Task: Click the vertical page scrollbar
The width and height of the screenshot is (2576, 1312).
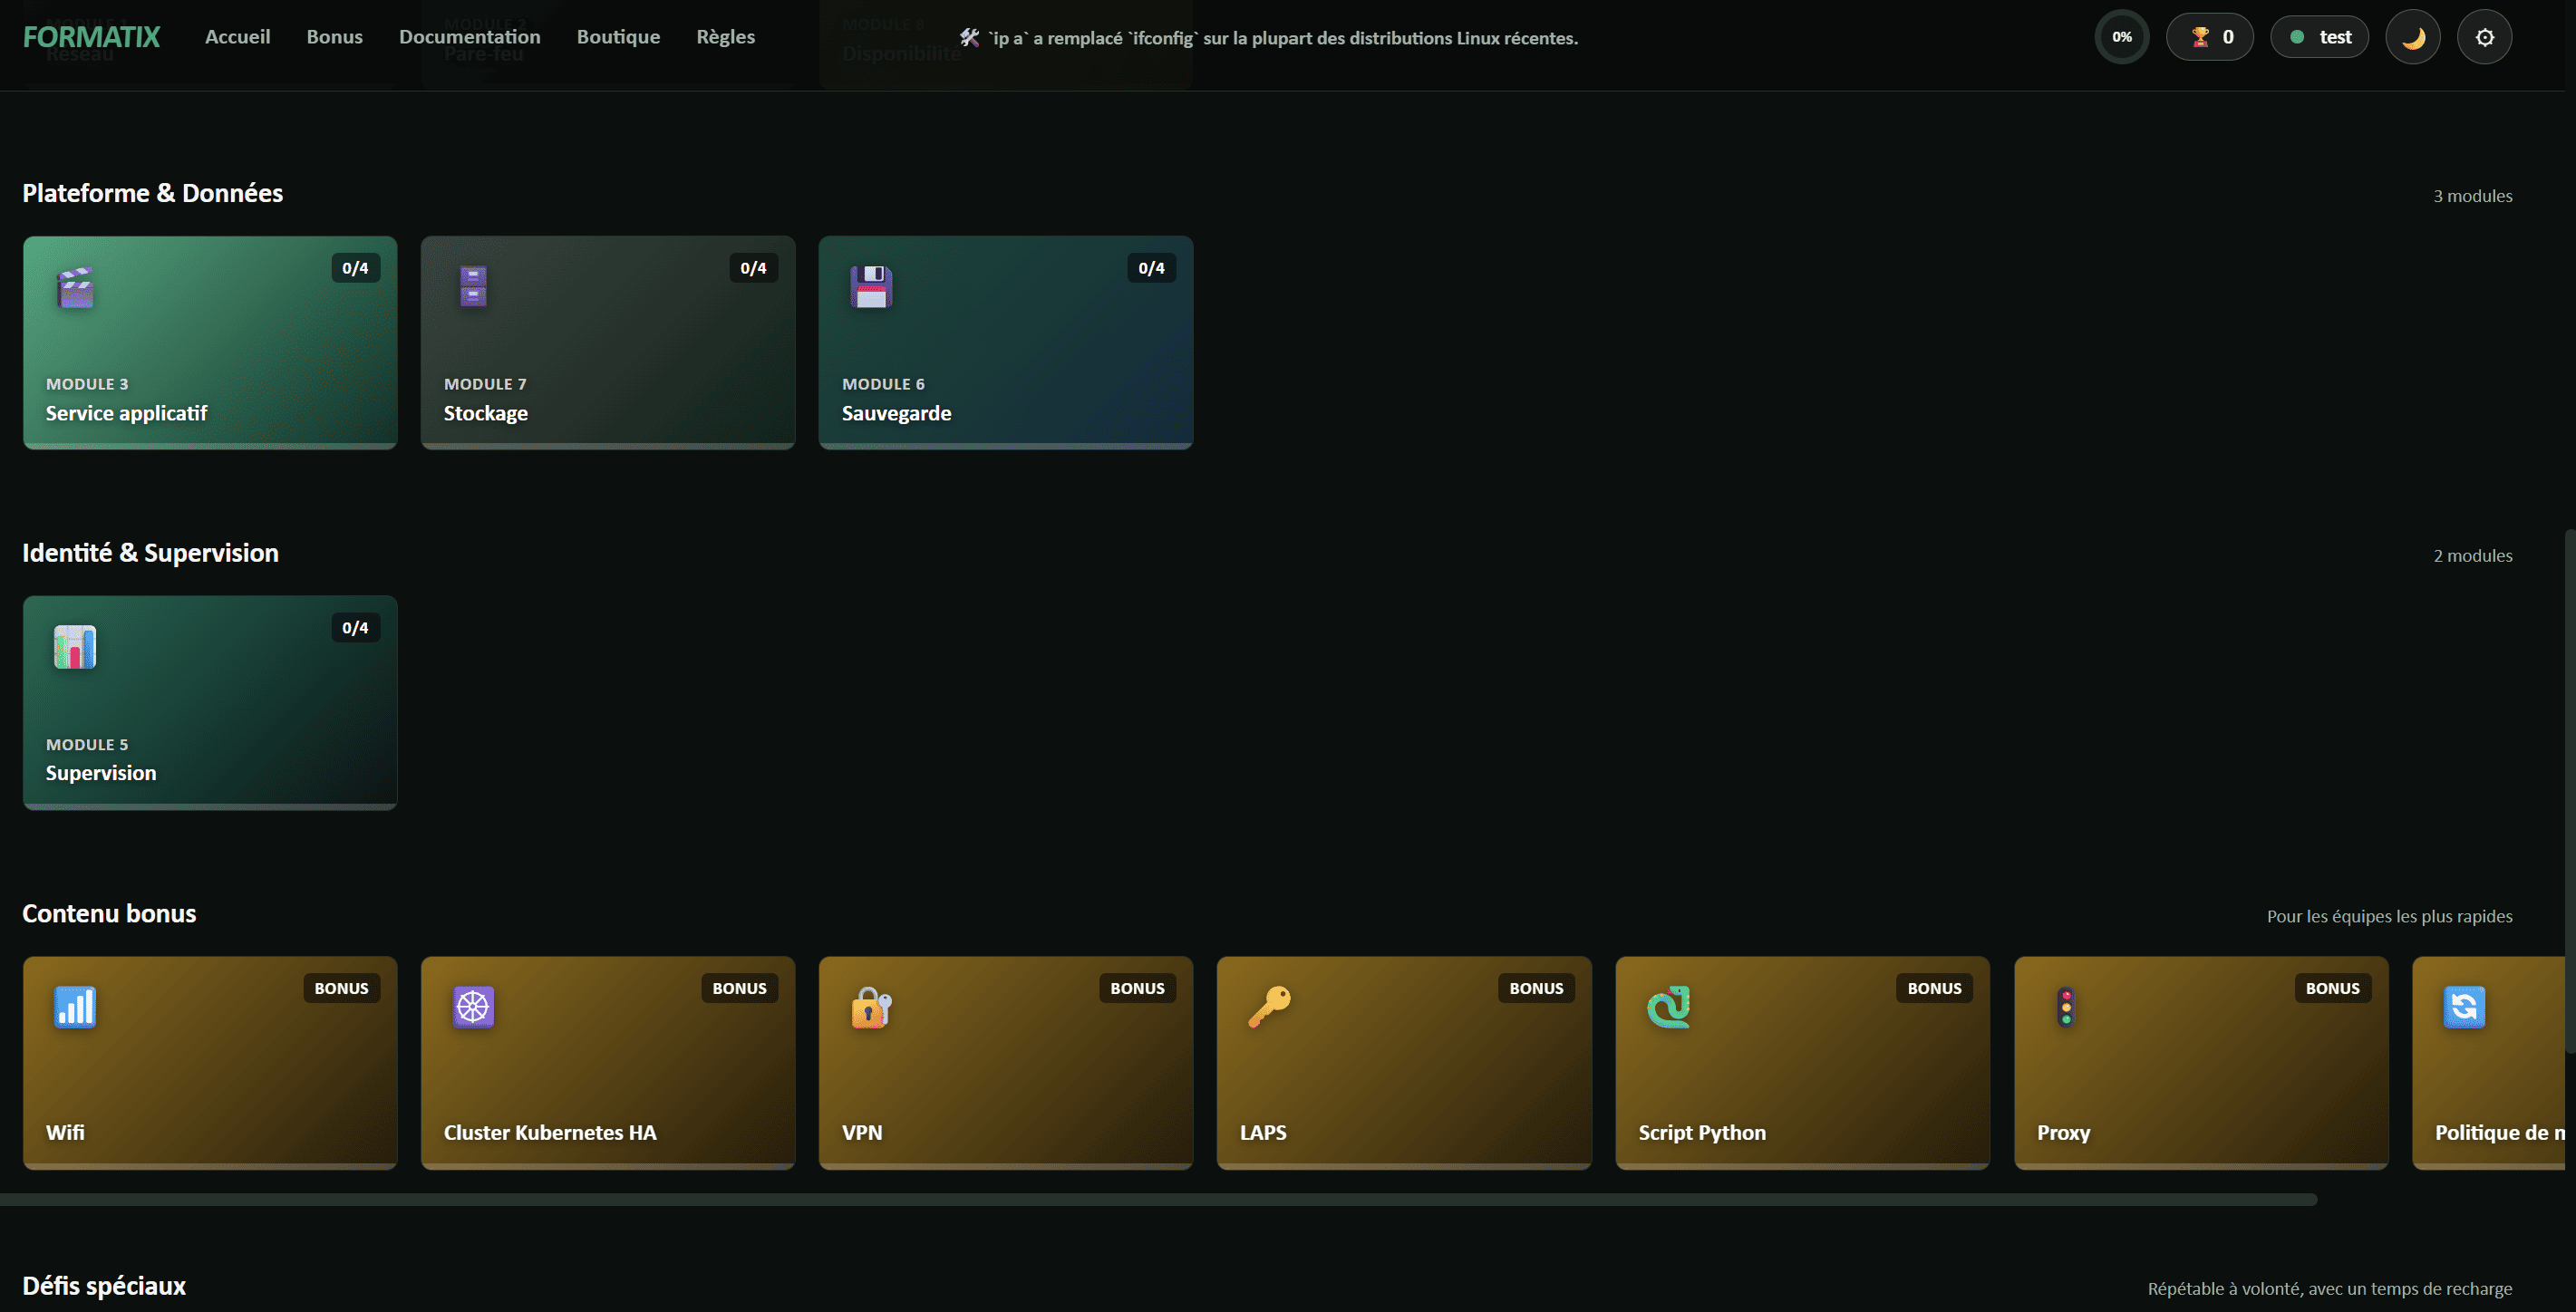Action: pyautogui.click(x=2570, y=790)
